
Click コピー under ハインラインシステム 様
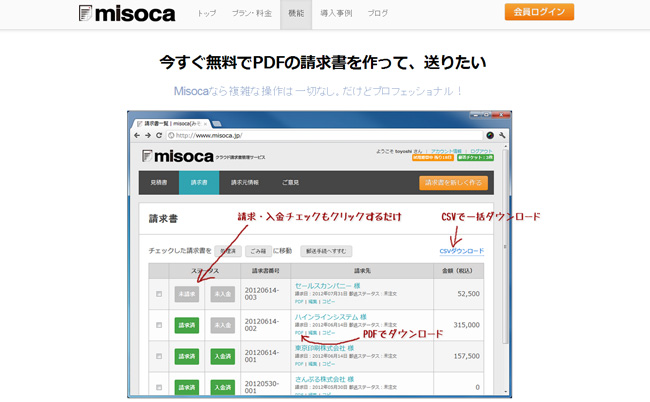click(328, 333)
